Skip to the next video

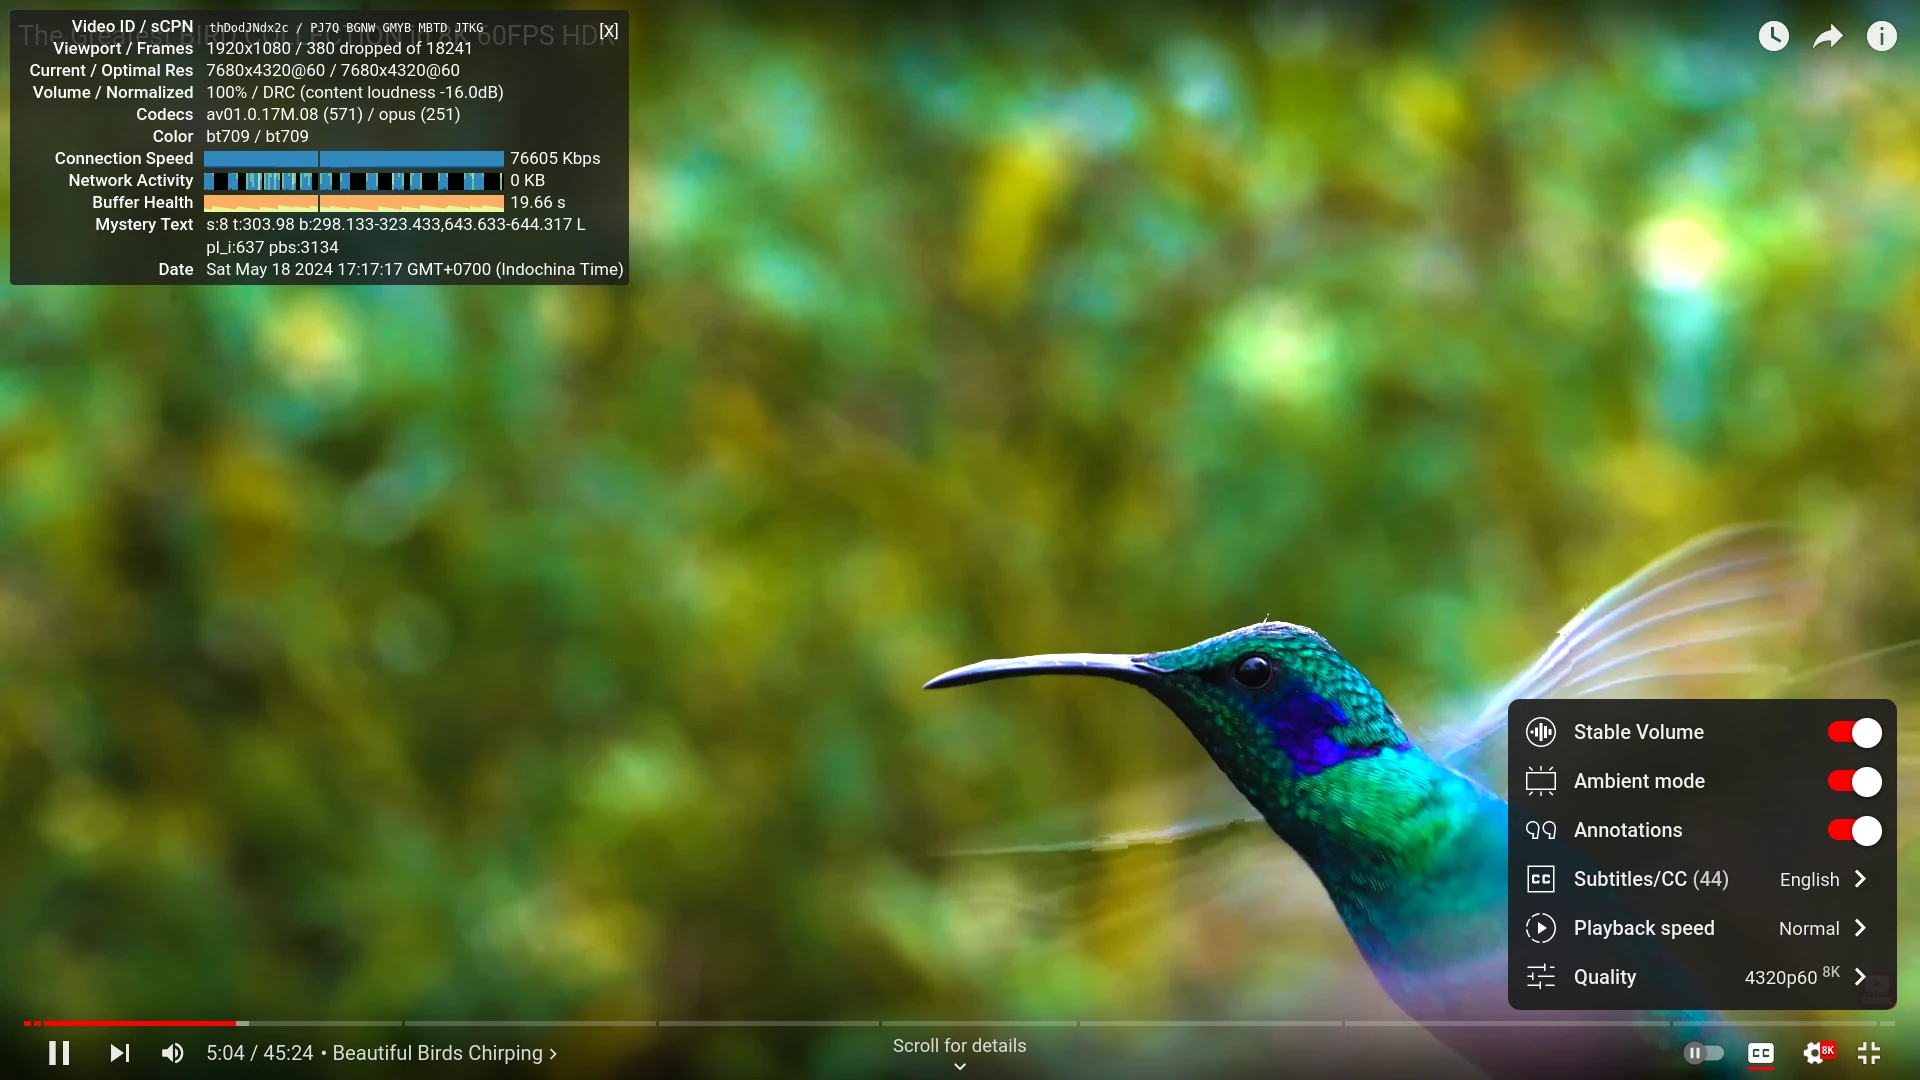pos(119,1053)
